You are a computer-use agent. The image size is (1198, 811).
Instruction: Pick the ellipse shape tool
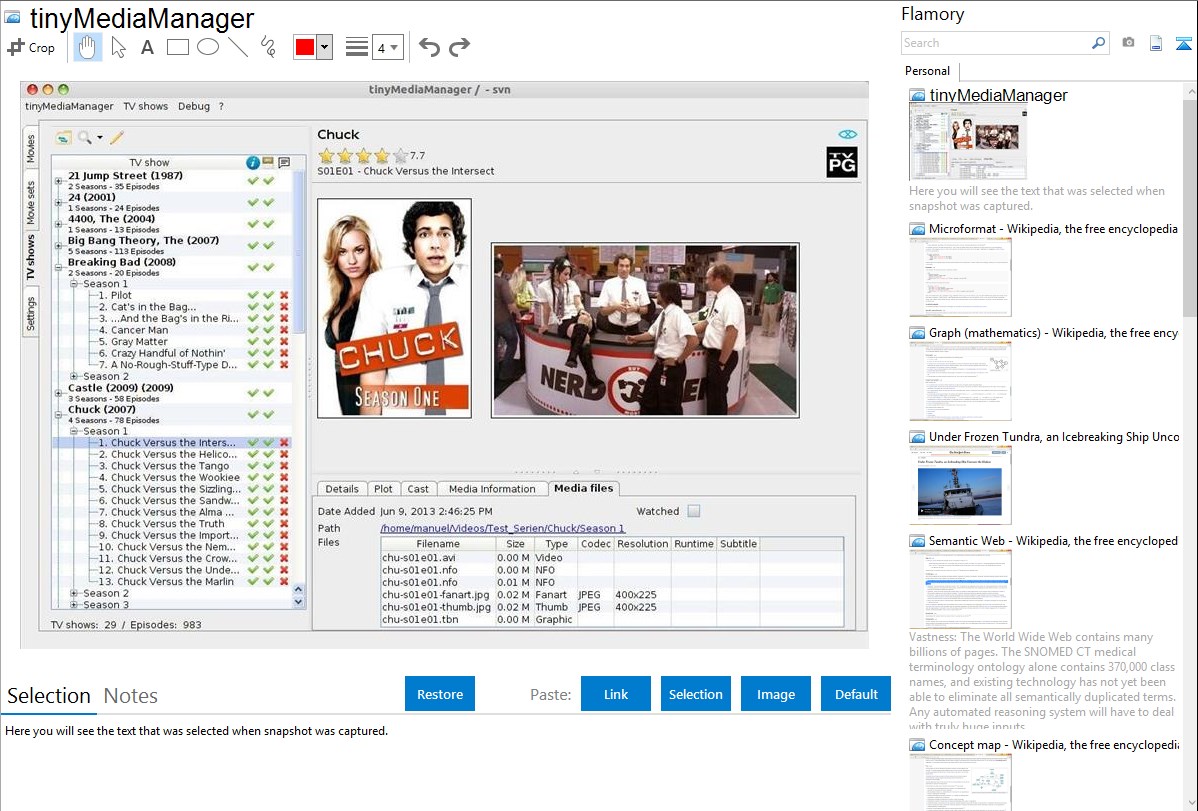pos(207,47)
